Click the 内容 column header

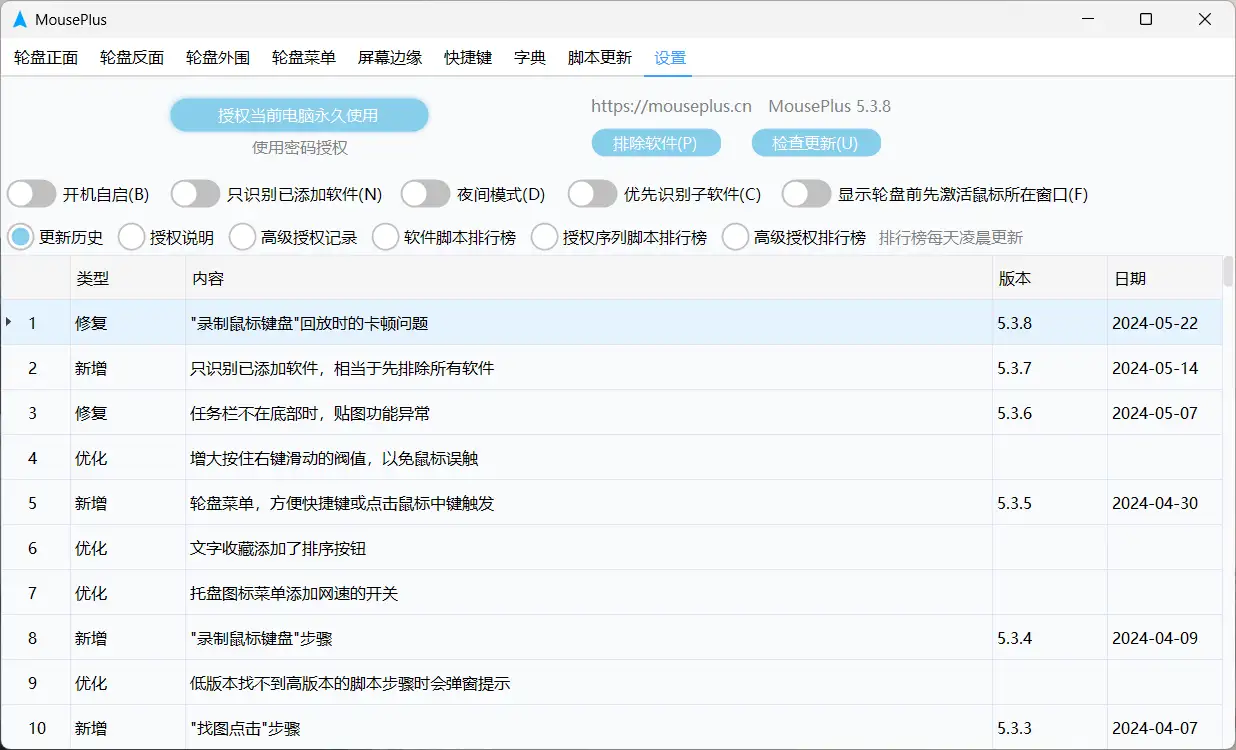pos(589,279)
